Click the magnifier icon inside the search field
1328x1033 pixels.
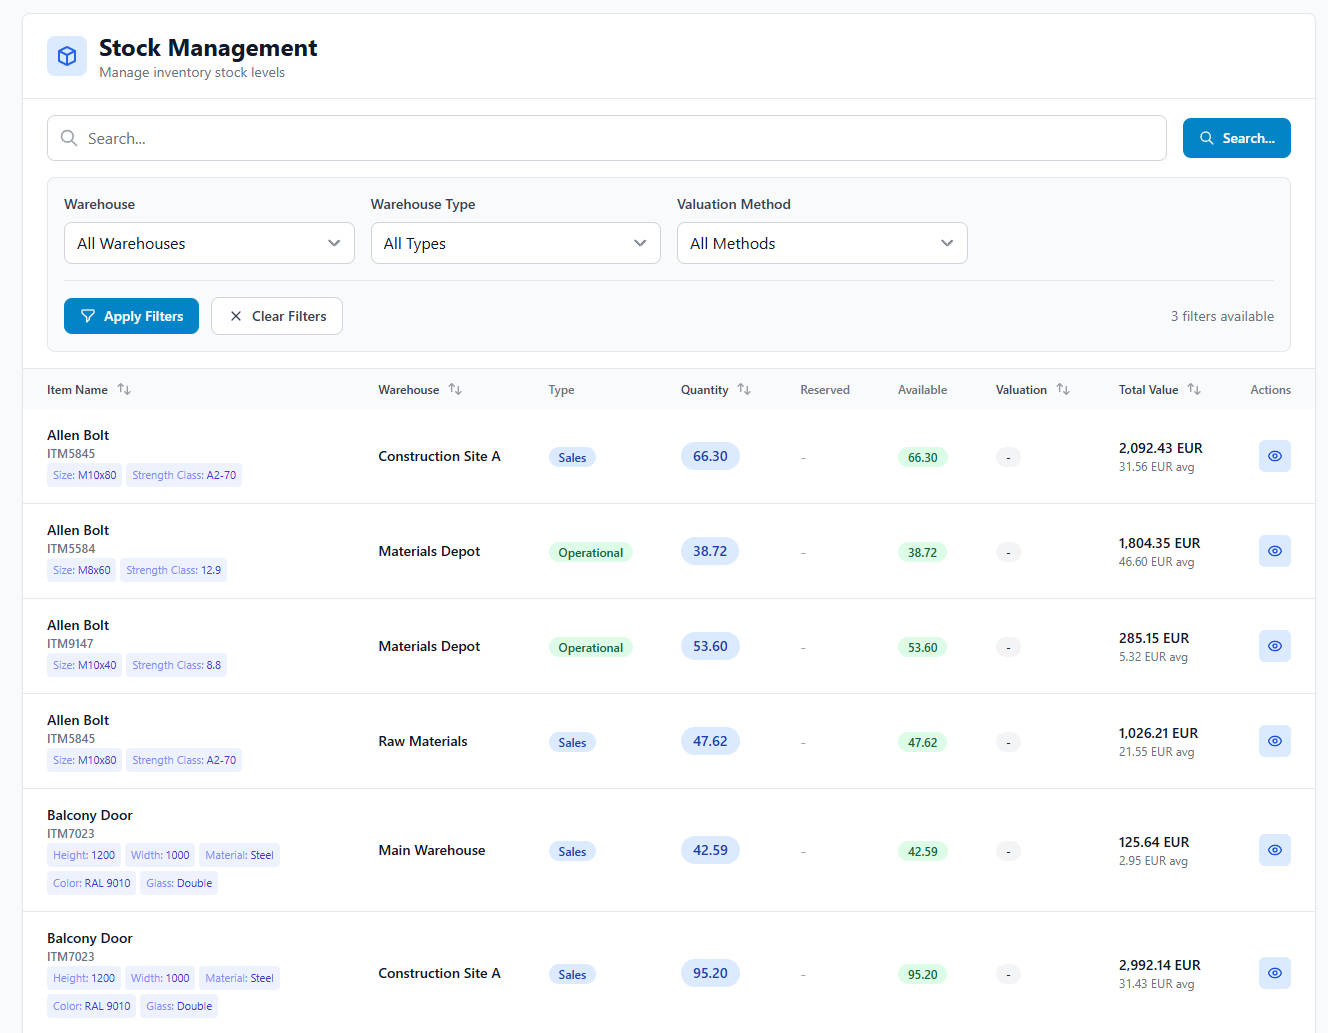point(68,138)
